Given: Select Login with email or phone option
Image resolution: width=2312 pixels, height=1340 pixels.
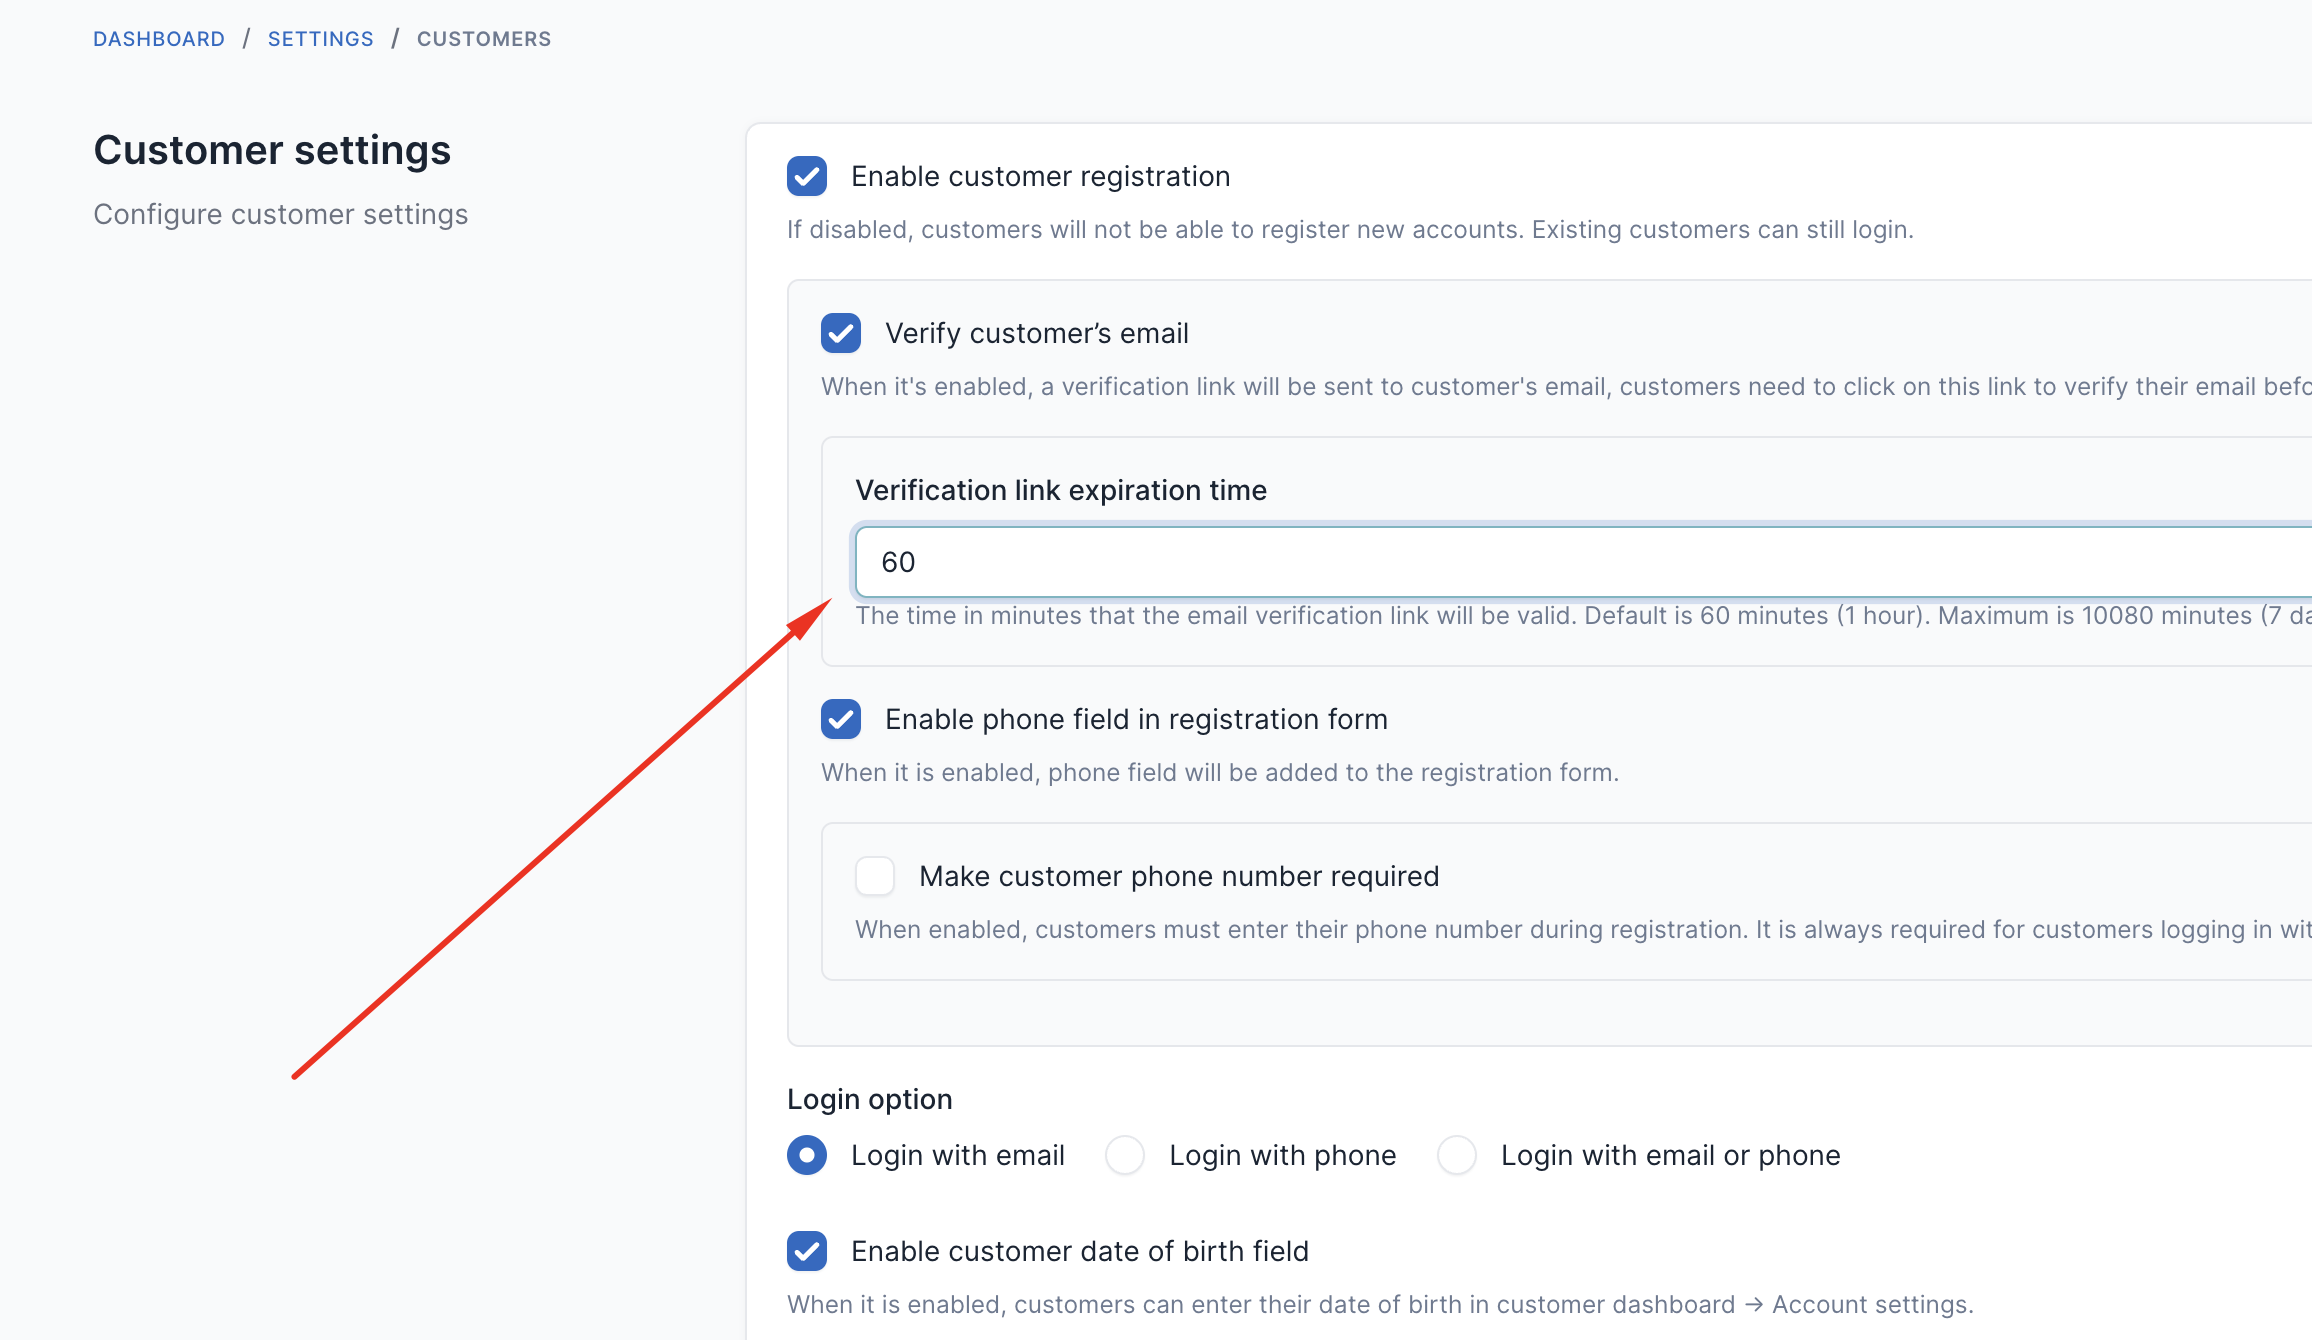Looking at the screenshot, I should click(1457, 1155).
